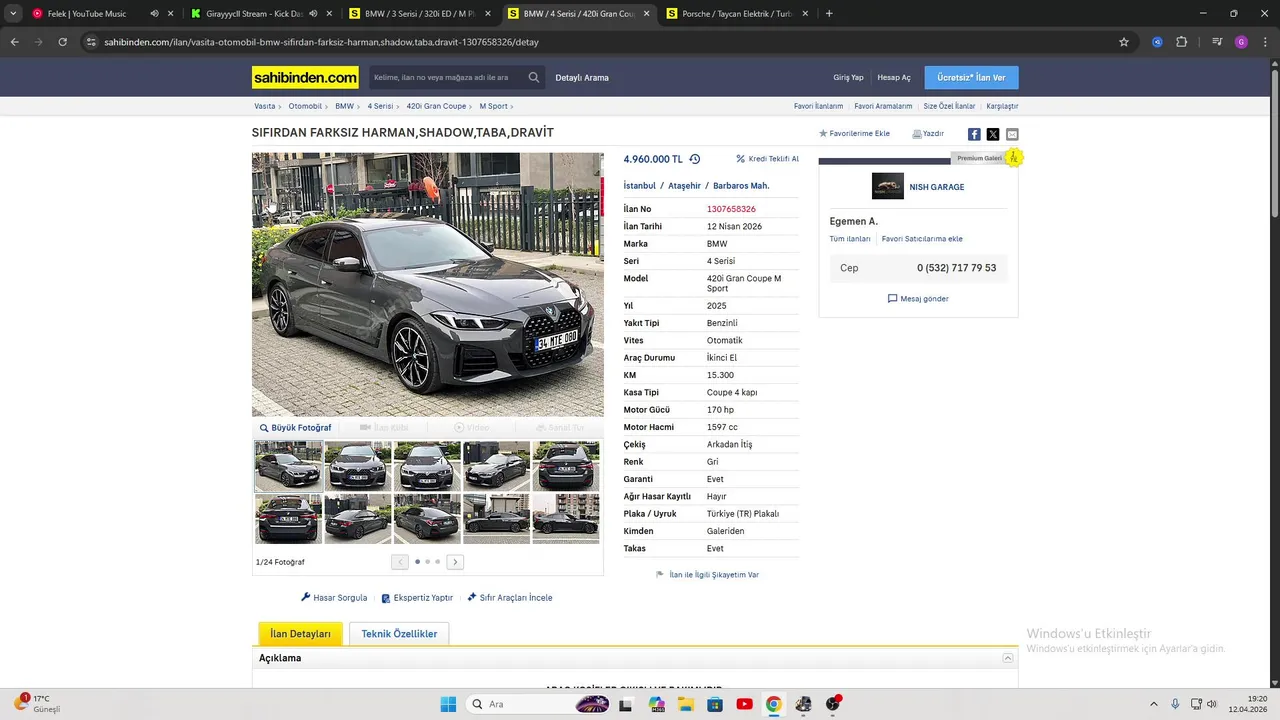This screenshot has height=720, width=1280.
Task: Switch to the Teknik Özellikler tab
Action: tap(399, 633)
